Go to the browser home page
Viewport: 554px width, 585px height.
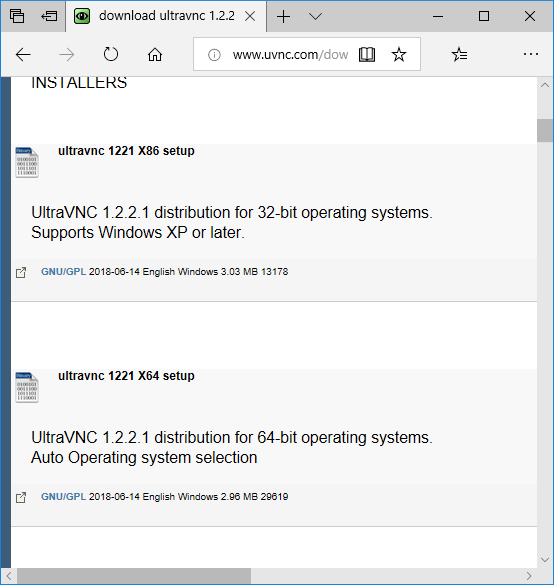[155, 55]
